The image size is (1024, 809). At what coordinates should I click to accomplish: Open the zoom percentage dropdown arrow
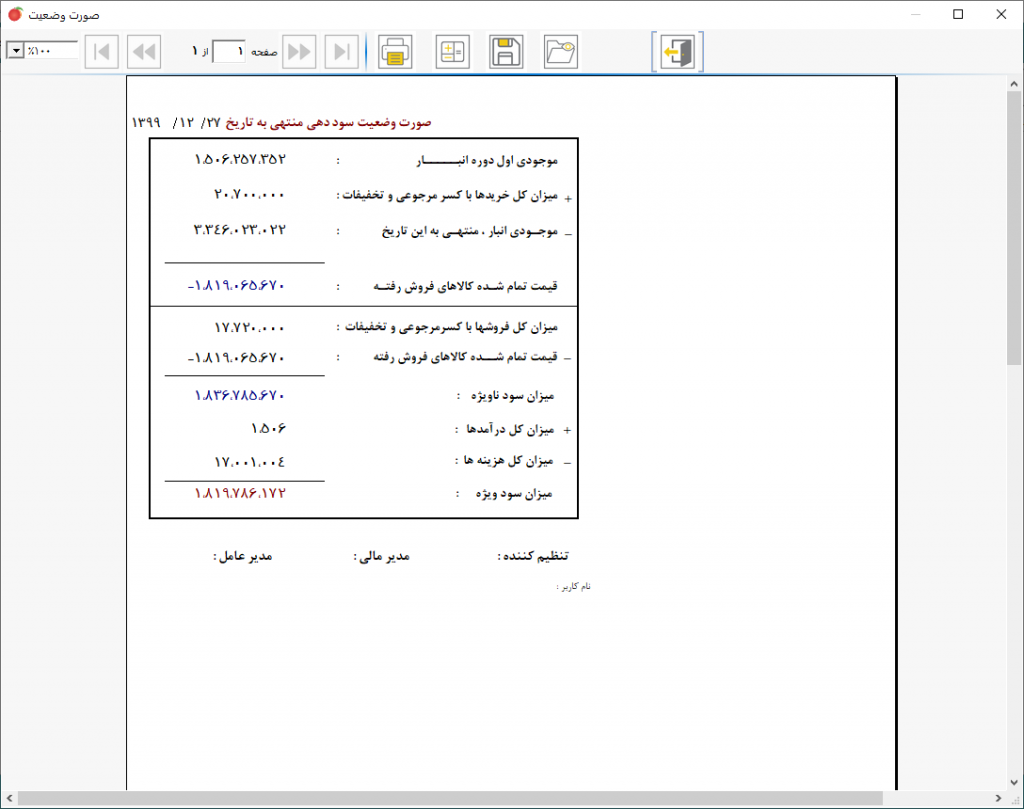coord(16,50)
